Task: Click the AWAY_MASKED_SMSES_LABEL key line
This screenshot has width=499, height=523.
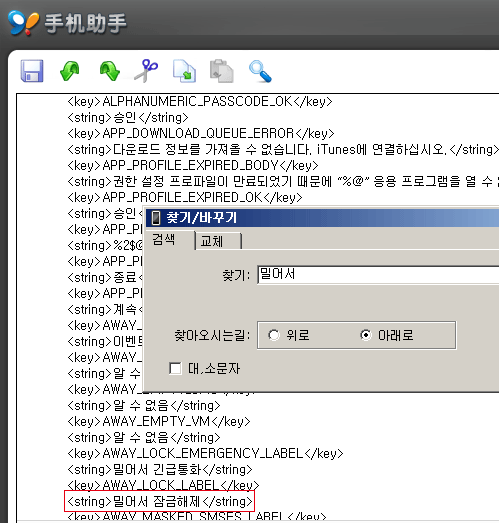Action: [197, 517]
